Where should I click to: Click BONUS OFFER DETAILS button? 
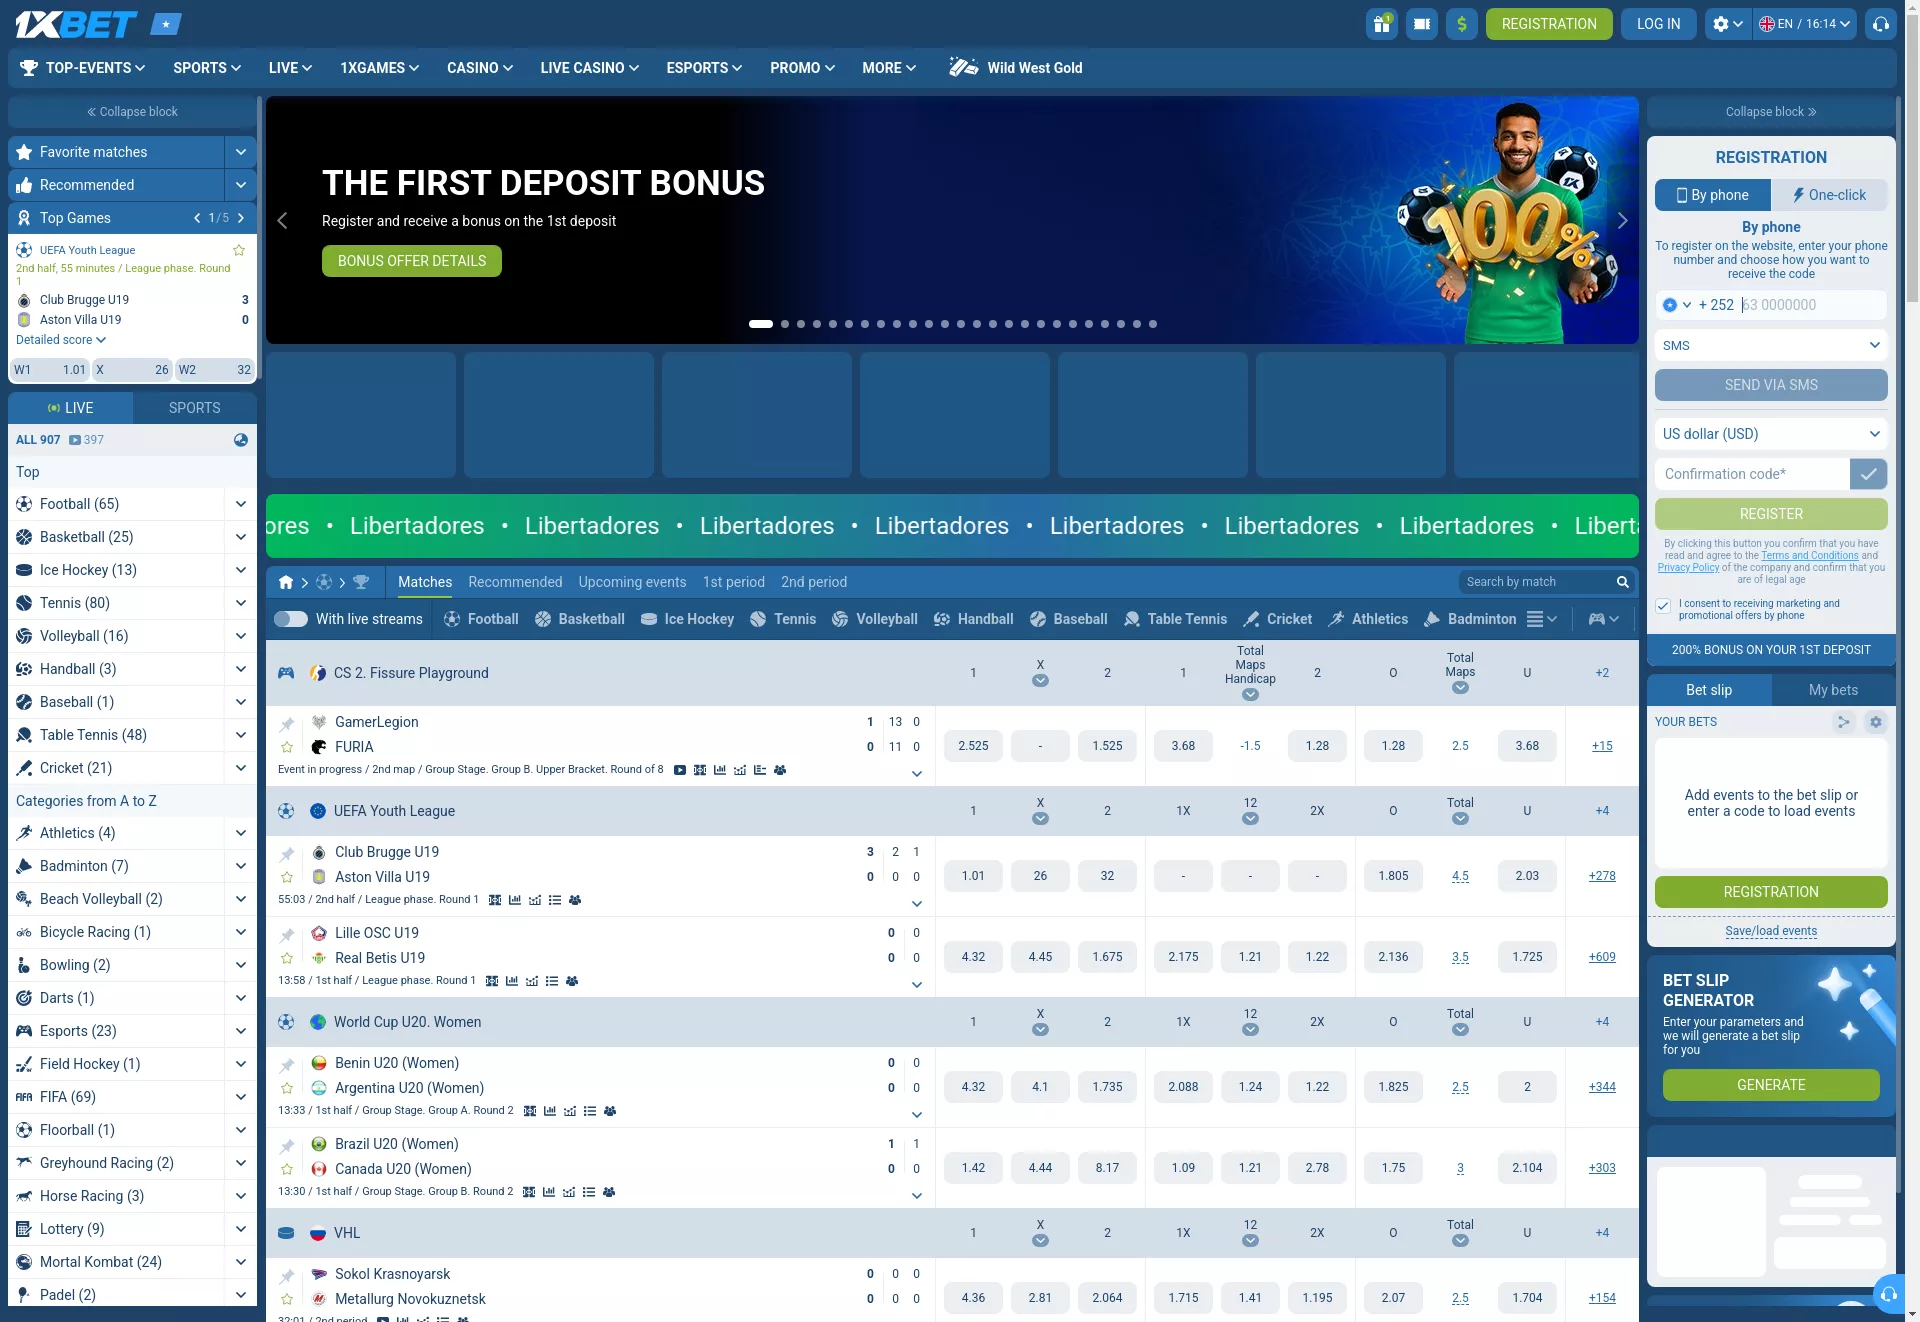click(x=412, y=261)
